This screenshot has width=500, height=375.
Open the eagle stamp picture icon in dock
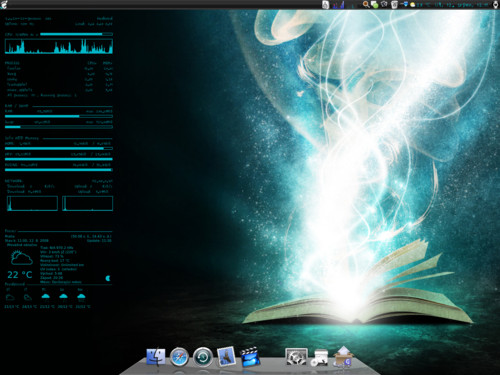226,357
